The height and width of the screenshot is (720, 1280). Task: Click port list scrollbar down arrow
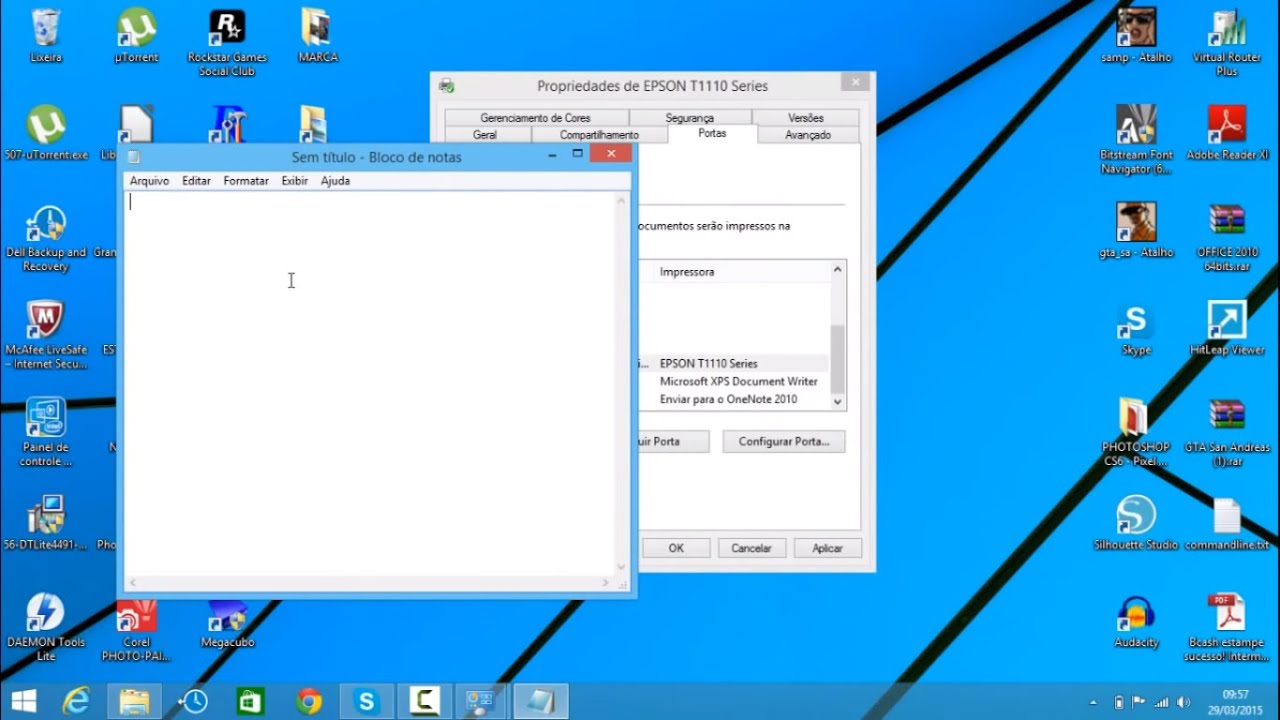tap(838, 401)
